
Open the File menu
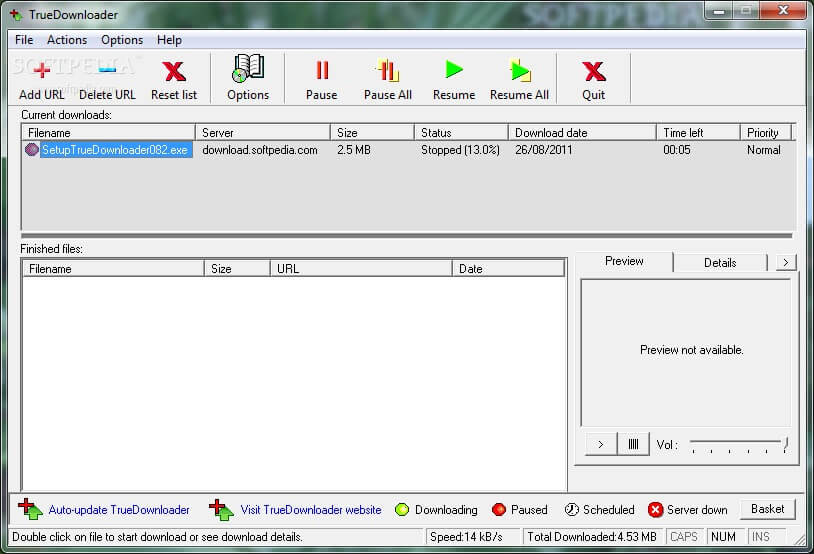[x=24, y=40]
